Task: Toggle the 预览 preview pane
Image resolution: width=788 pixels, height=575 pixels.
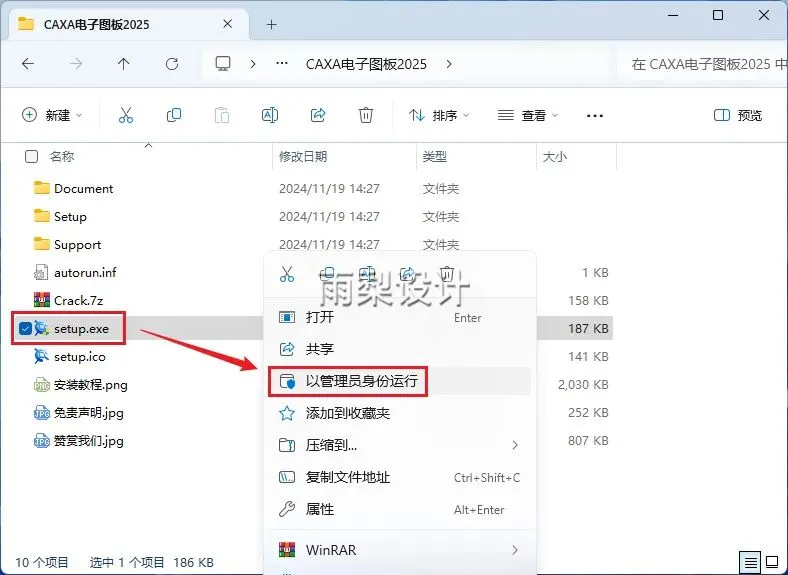Action: [x=738, y=116]
